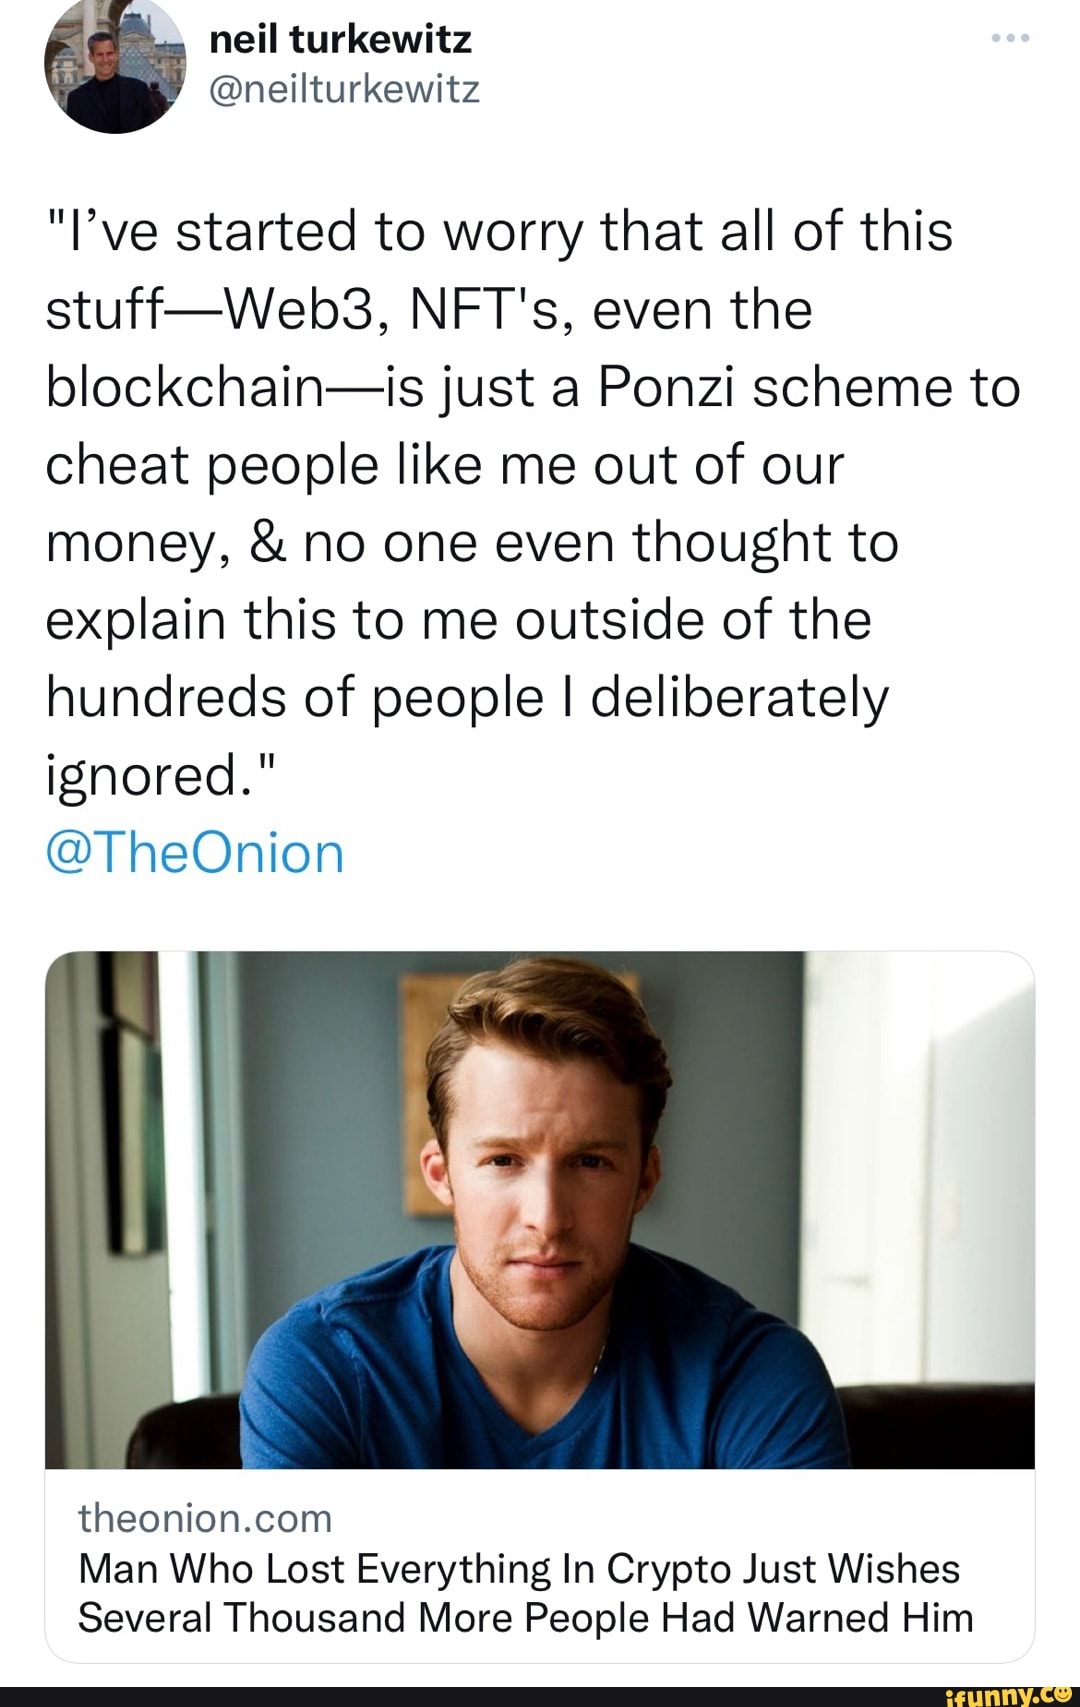Open the "neil turkewitz" display name
Screen dimensions: 1080x1707
(x=340, y=39)
